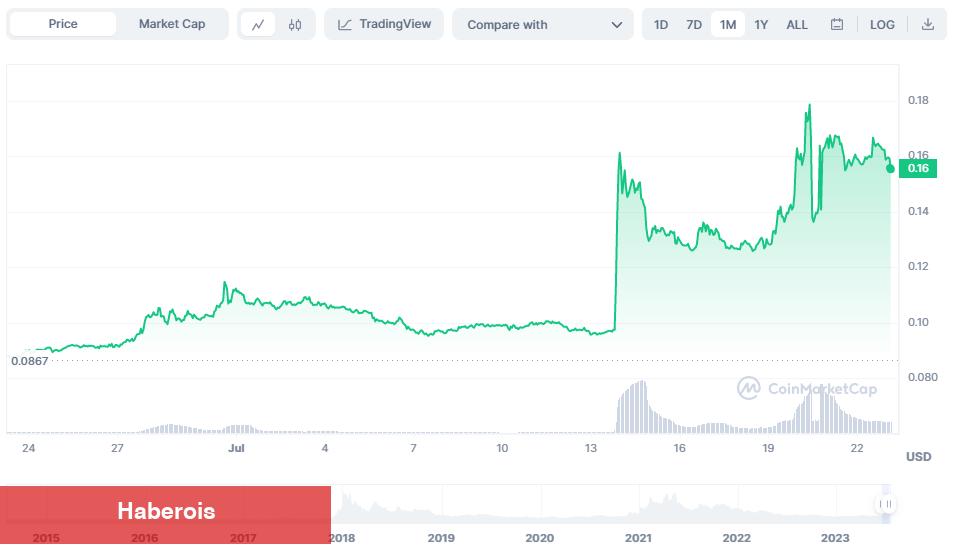Show ALL time range
This screenshot has height=545, width=953.
tap(797, 25)
